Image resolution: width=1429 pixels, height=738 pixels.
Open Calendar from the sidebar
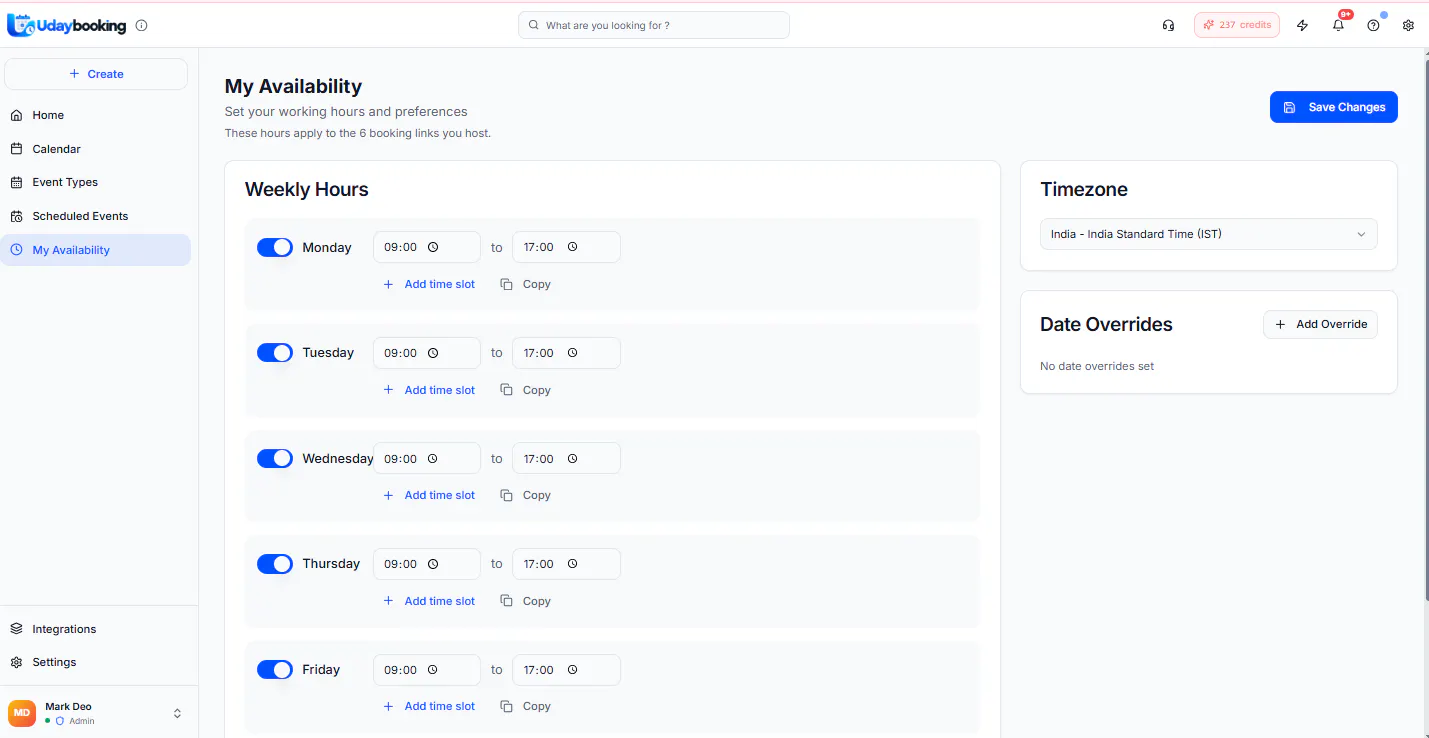97,149
